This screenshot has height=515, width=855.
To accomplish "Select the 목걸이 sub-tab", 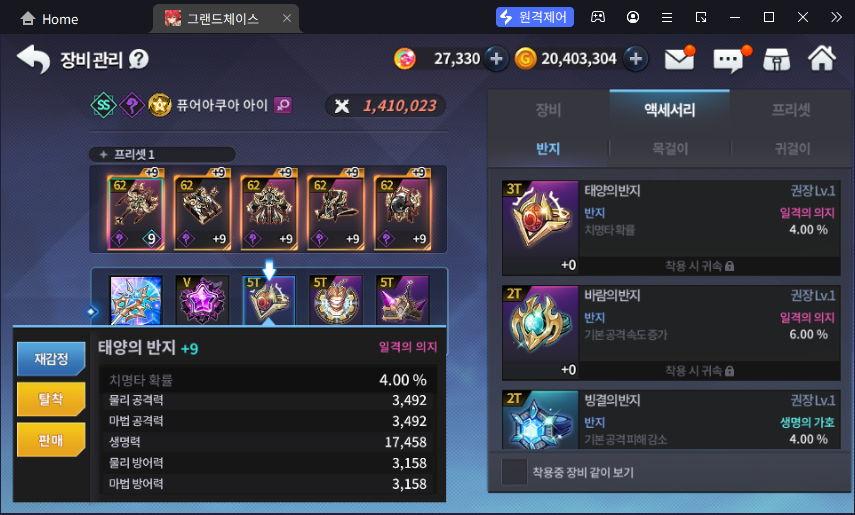I will (x=670, y=148).
